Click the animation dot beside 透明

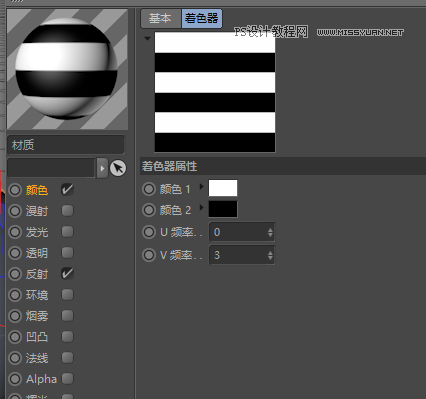(15, 253)
